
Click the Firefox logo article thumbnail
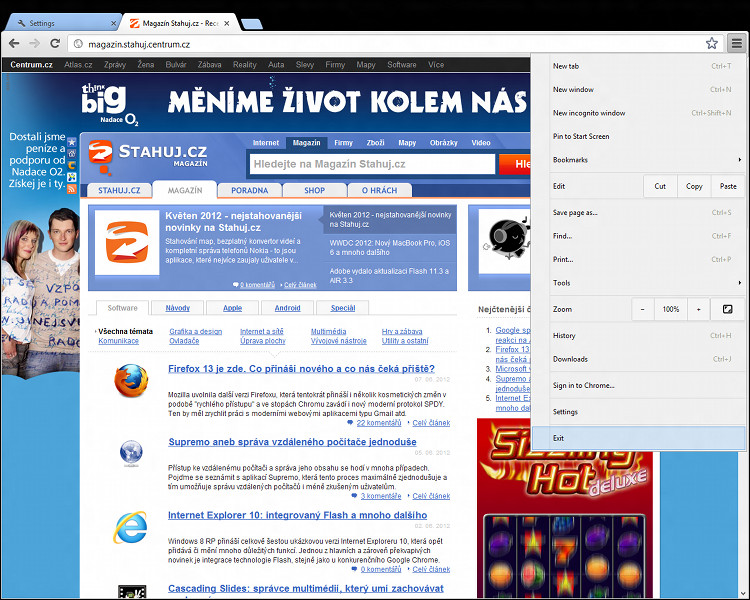pyautogui.click(x=131, y=381)
